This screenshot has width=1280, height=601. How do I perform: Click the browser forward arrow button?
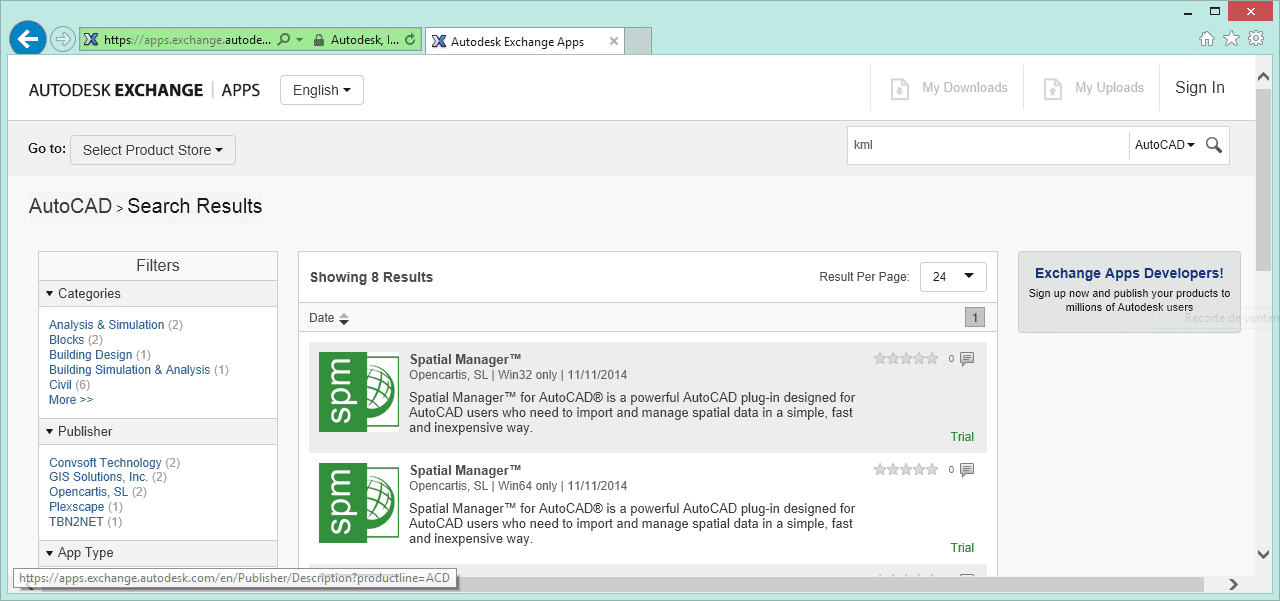click(x=63, y=40)
